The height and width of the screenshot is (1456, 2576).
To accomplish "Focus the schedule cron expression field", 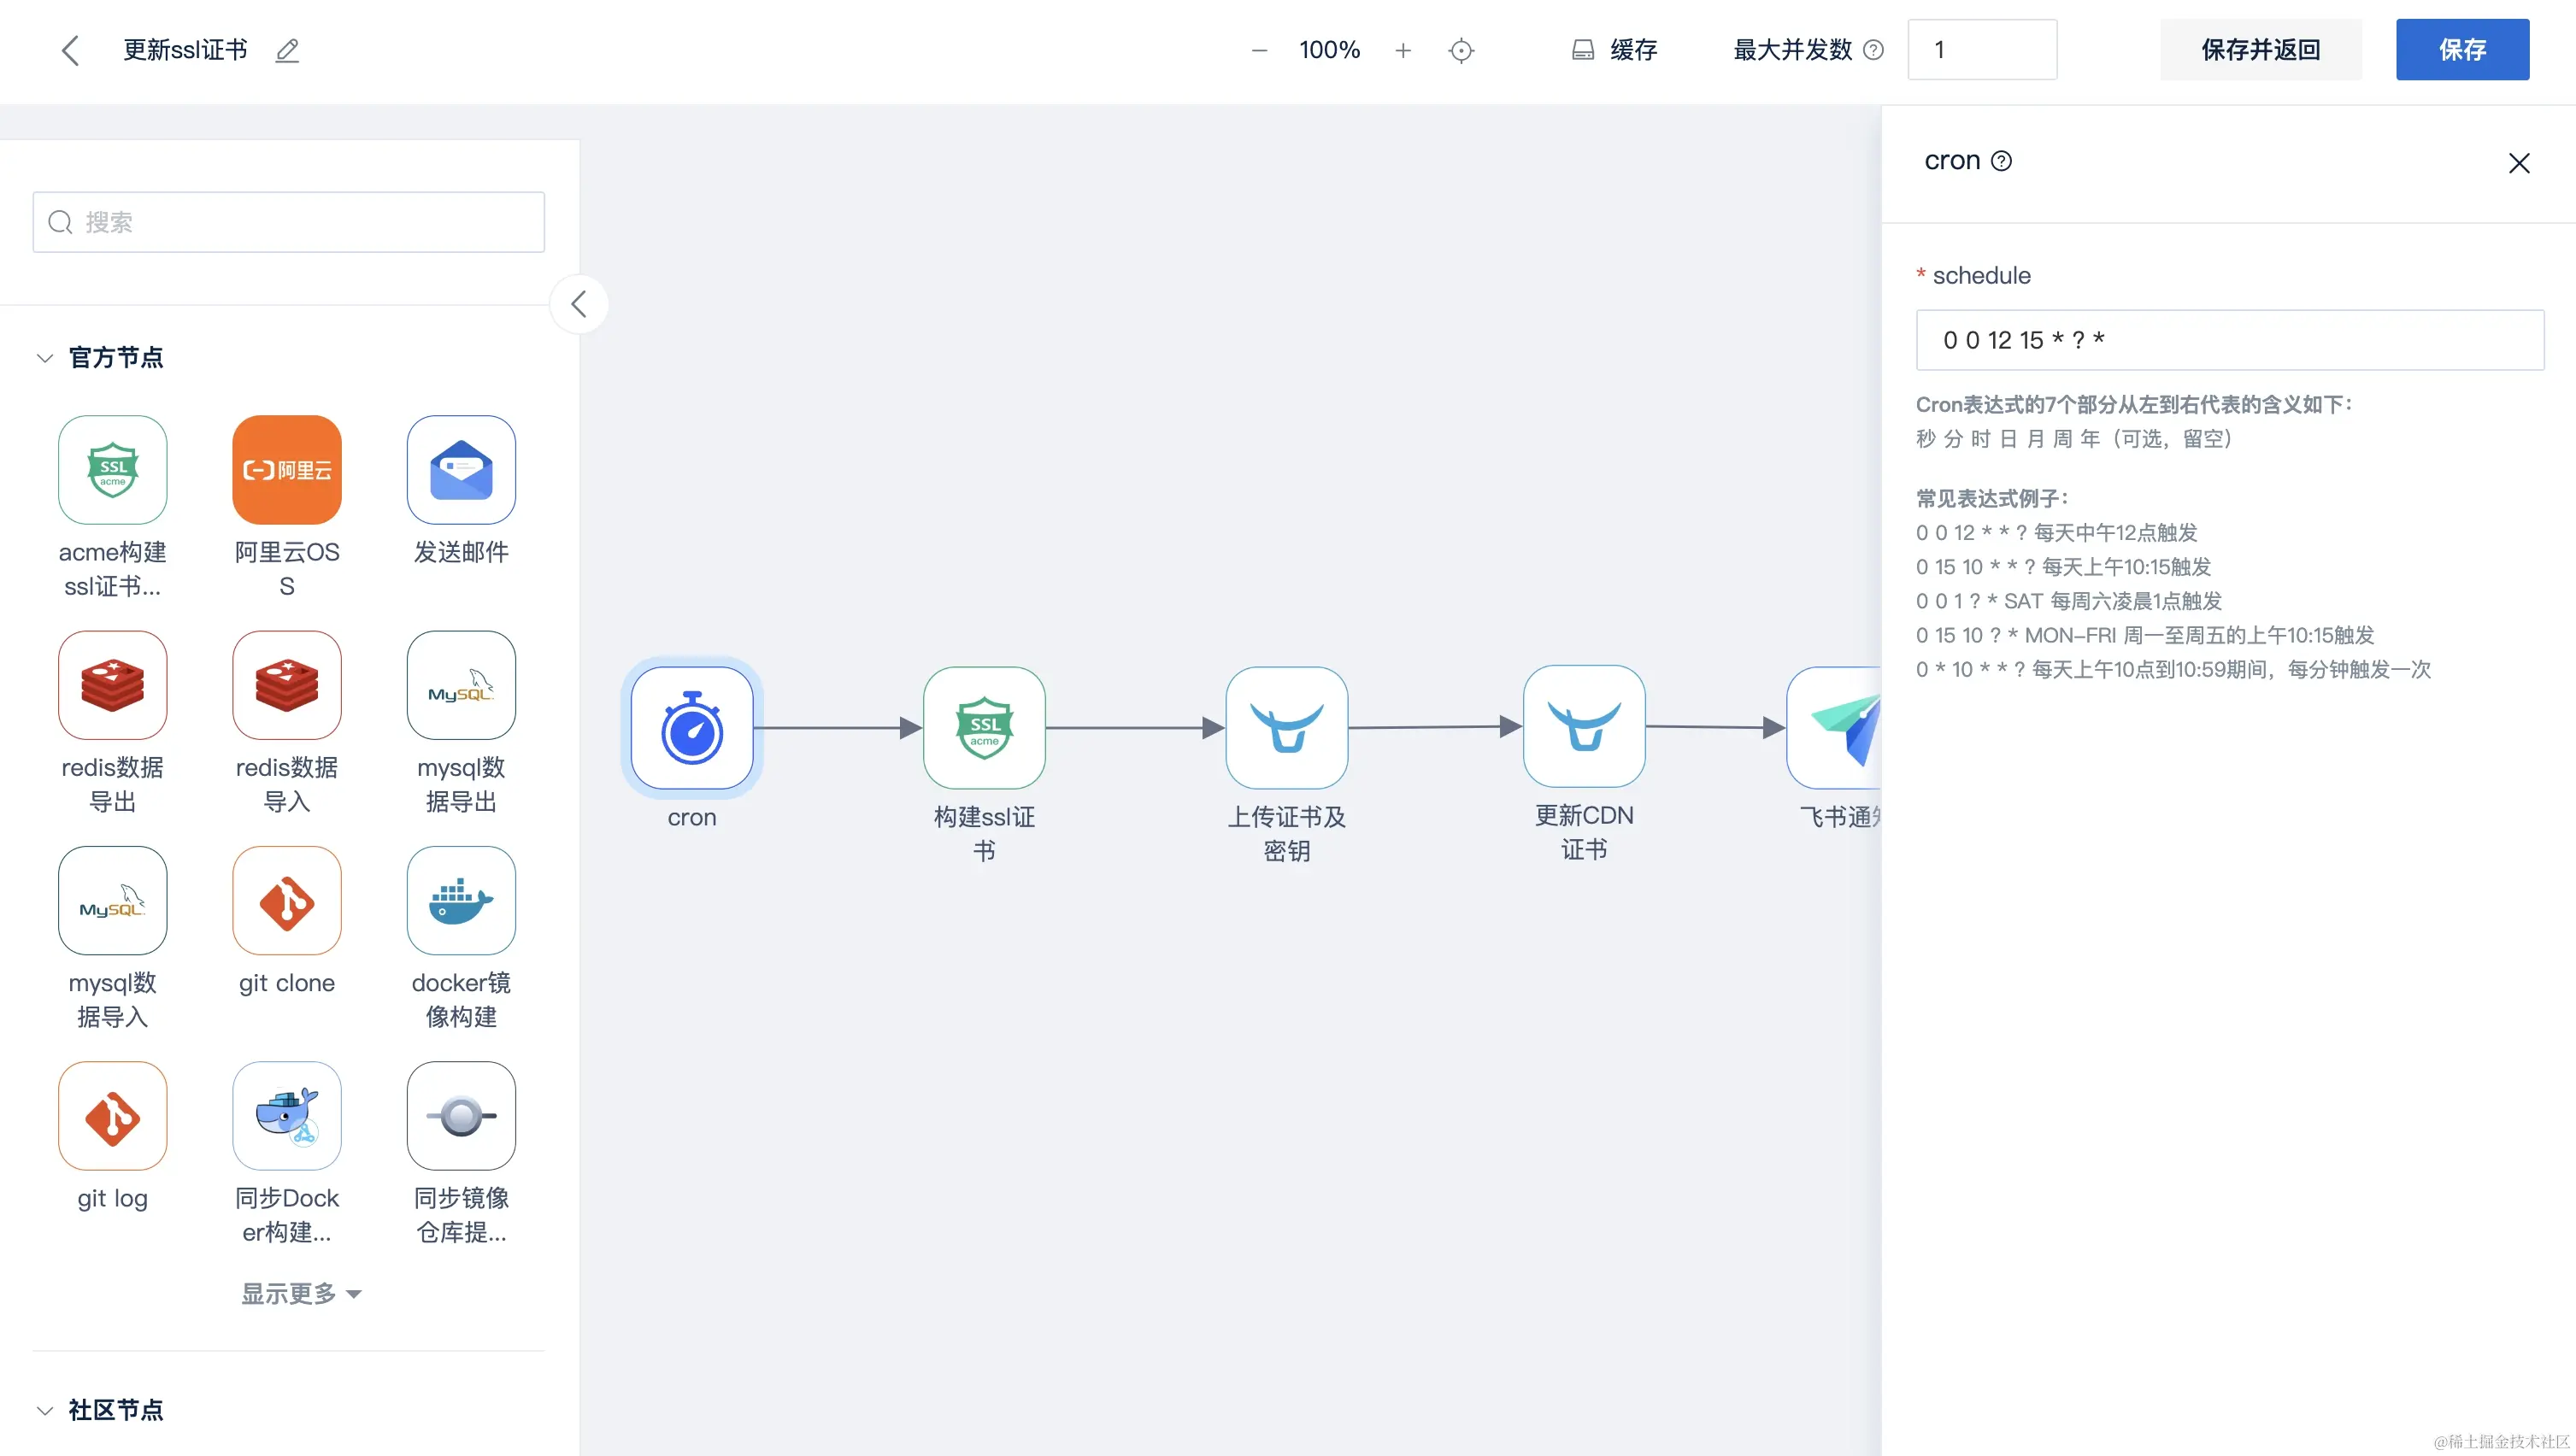I will coord(2229,340).
